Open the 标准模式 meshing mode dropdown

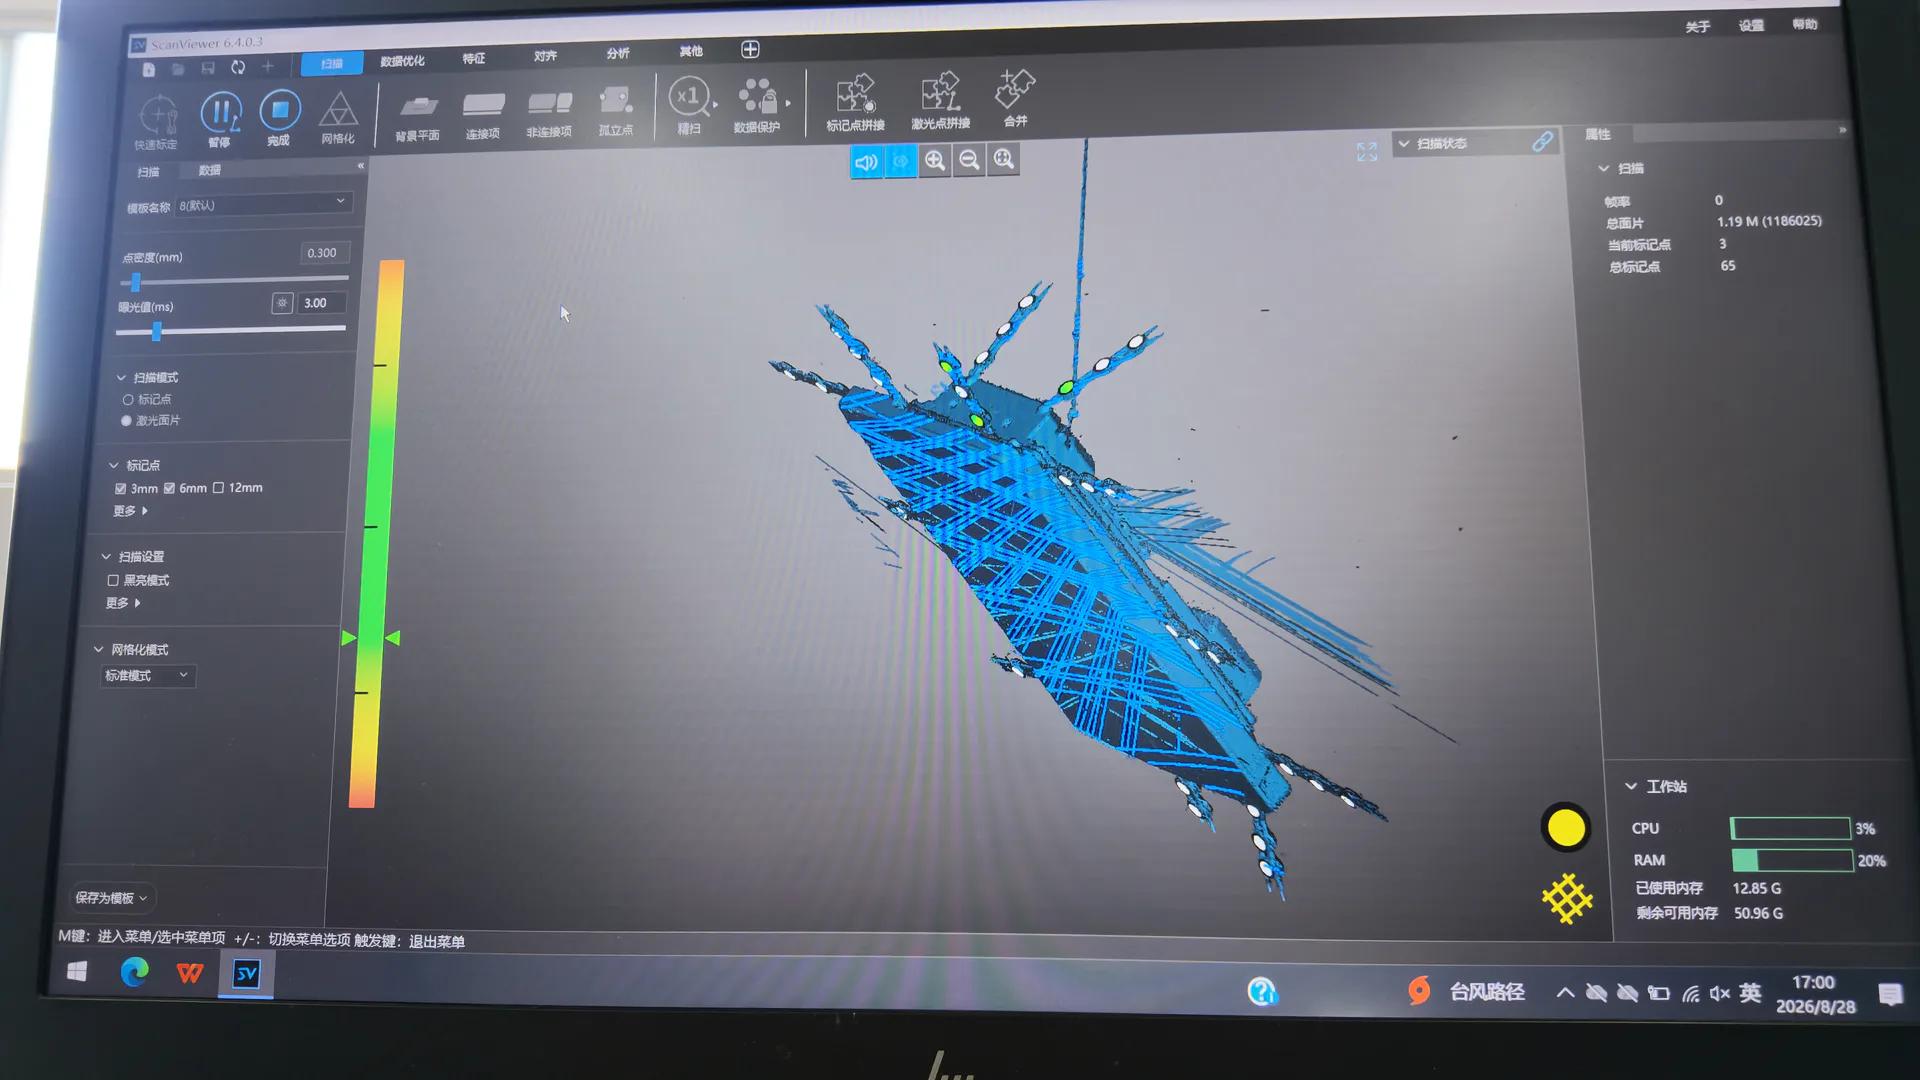(147, 676)
